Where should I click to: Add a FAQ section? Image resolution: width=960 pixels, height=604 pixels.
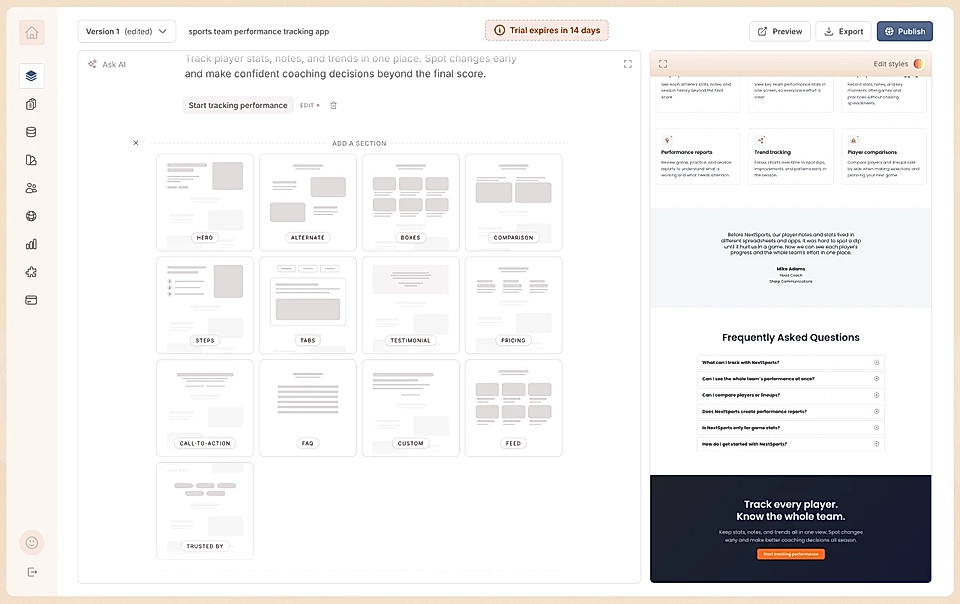click(308, 408)
